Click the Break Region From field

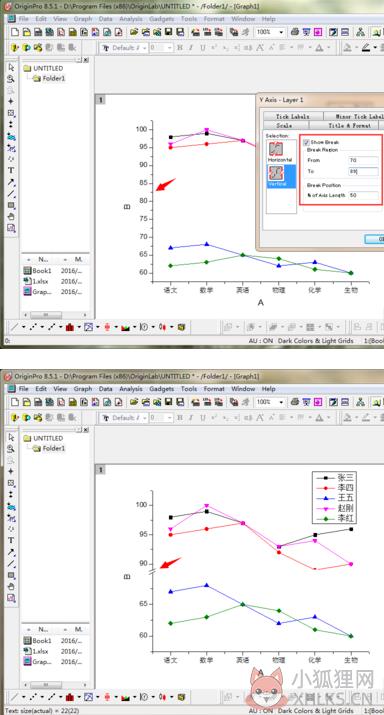tap(363, 160)
